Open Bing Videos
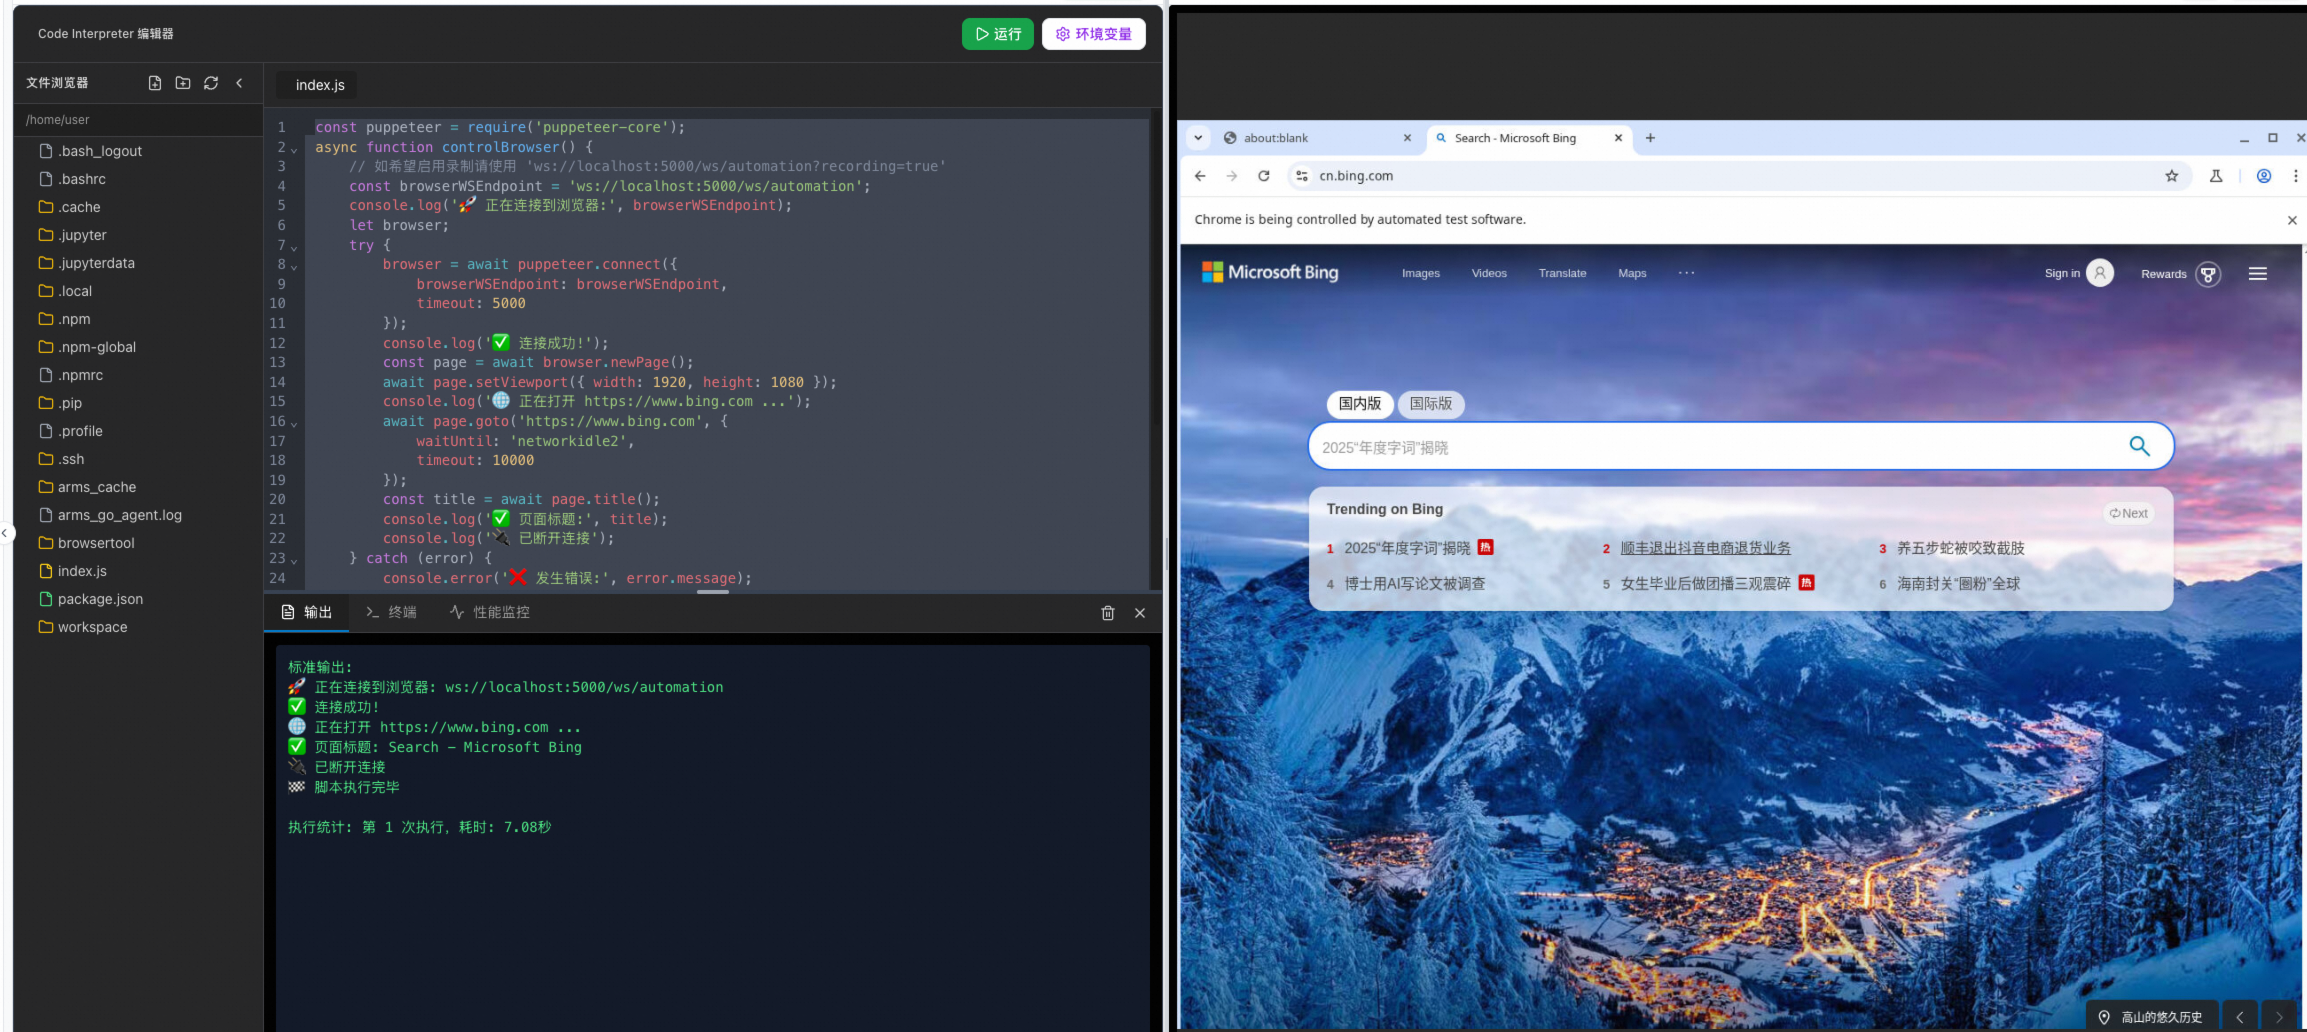Screen dimensions: 2307x1032 click(1489, 273)
